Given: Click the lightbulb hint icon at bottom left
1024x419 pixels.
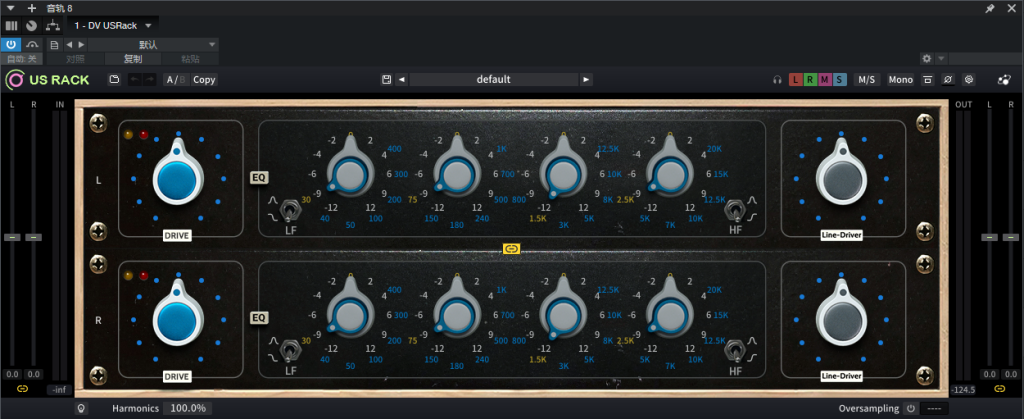Looking at the screenshot, I should [x=81, y=409].
